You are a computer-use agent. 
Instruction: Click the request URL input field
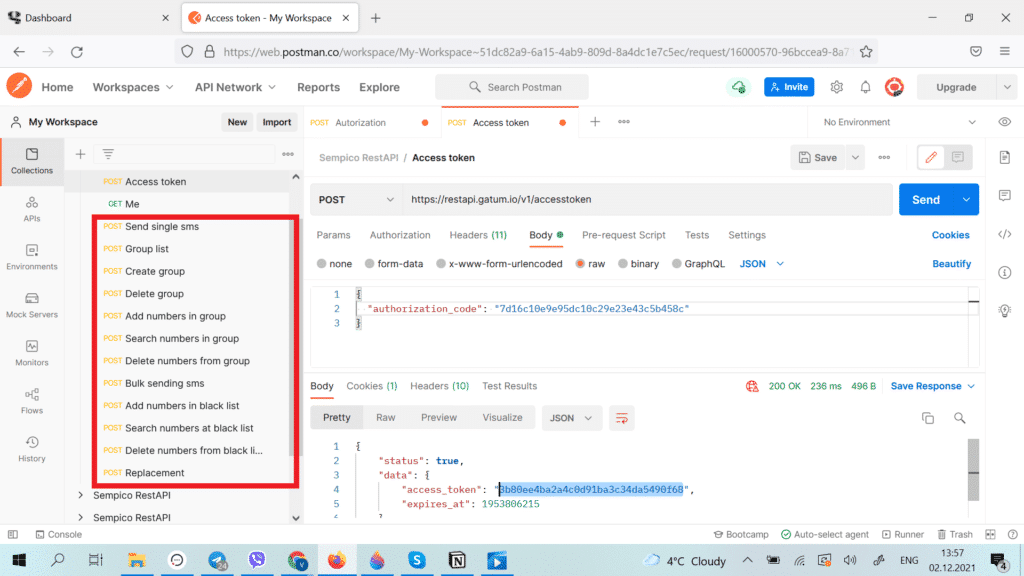point(647,200)
